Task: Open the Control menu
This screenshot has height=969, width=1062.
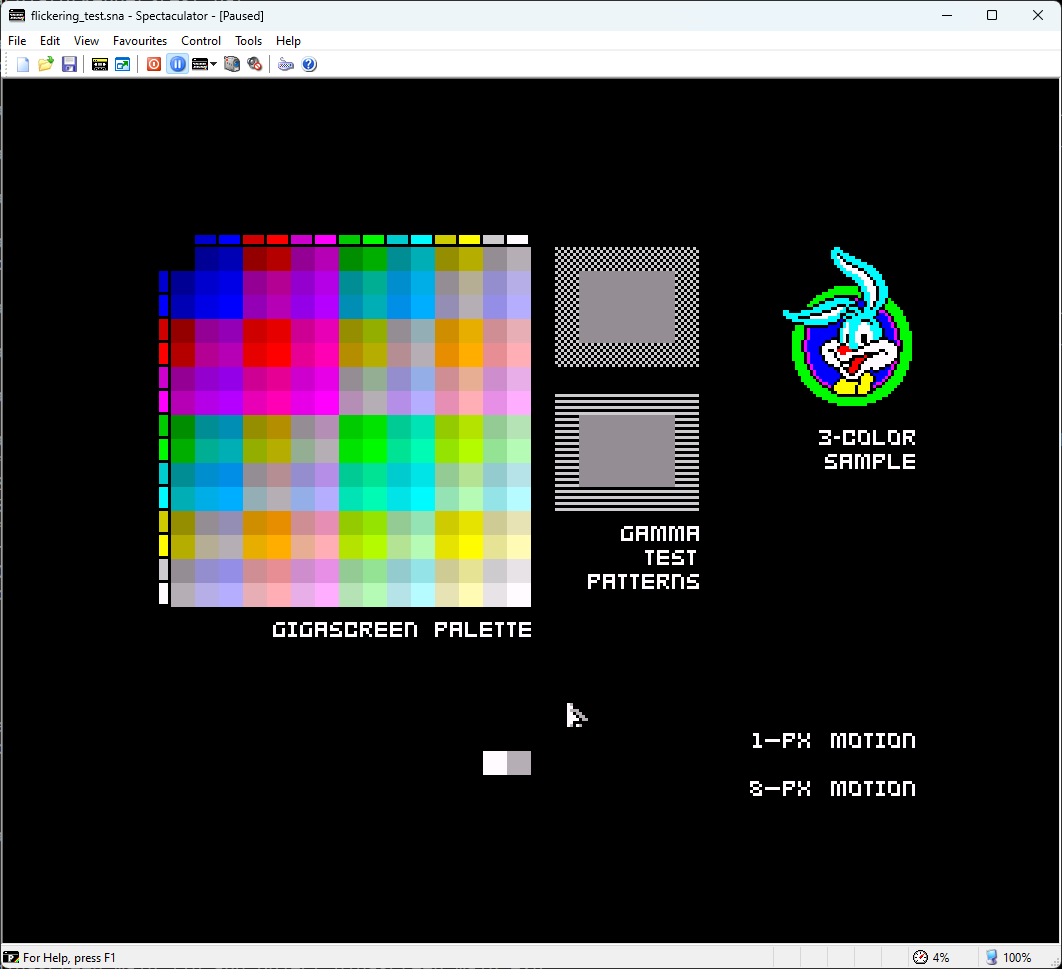Action: (200, 41)
